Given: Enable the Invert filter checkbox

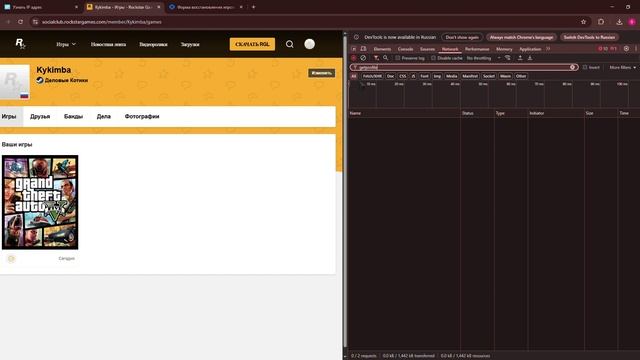Looking at the screenshot, I should (x=584, y=67).
